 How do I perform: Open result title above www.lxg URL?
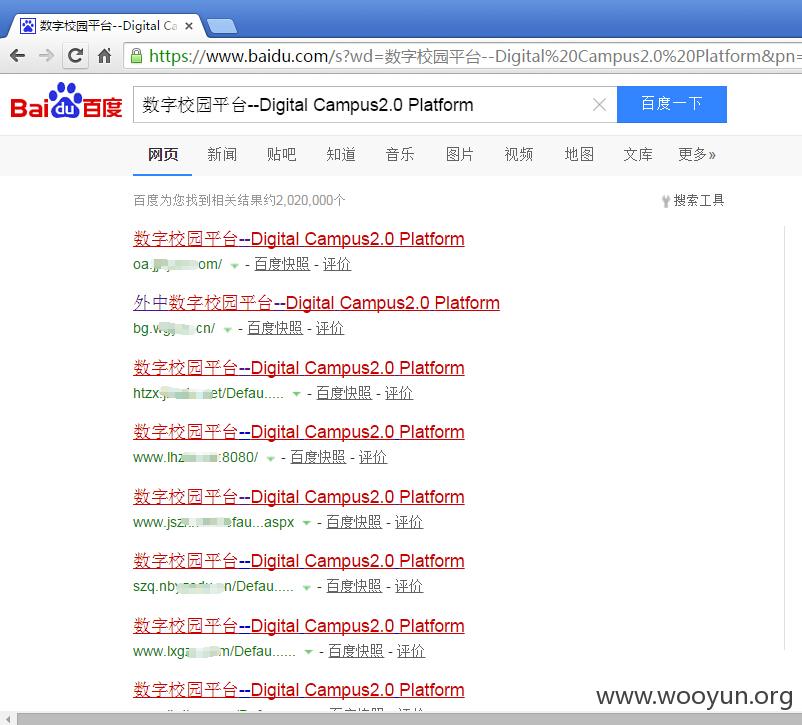tap(299, 626)
